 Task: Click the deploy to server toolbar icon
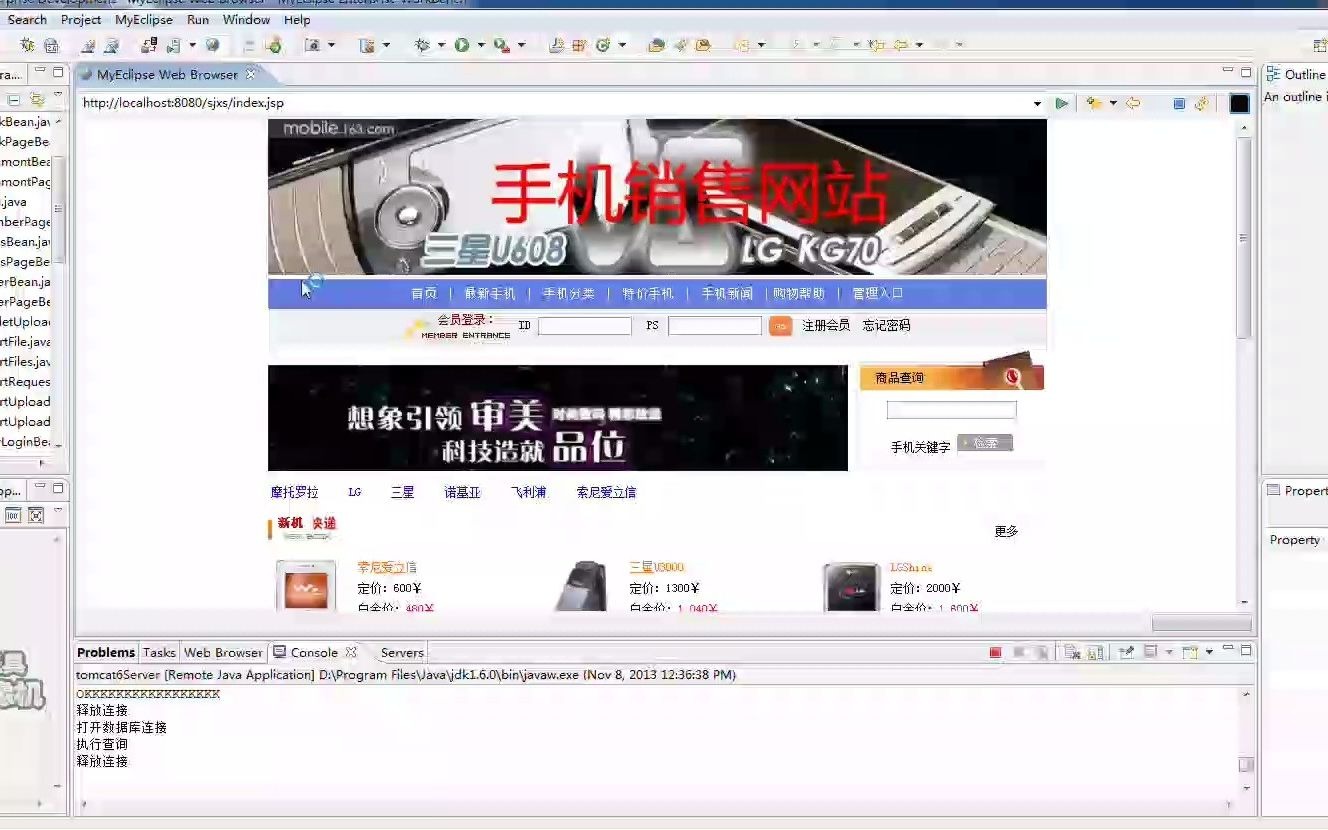(149, 45)
